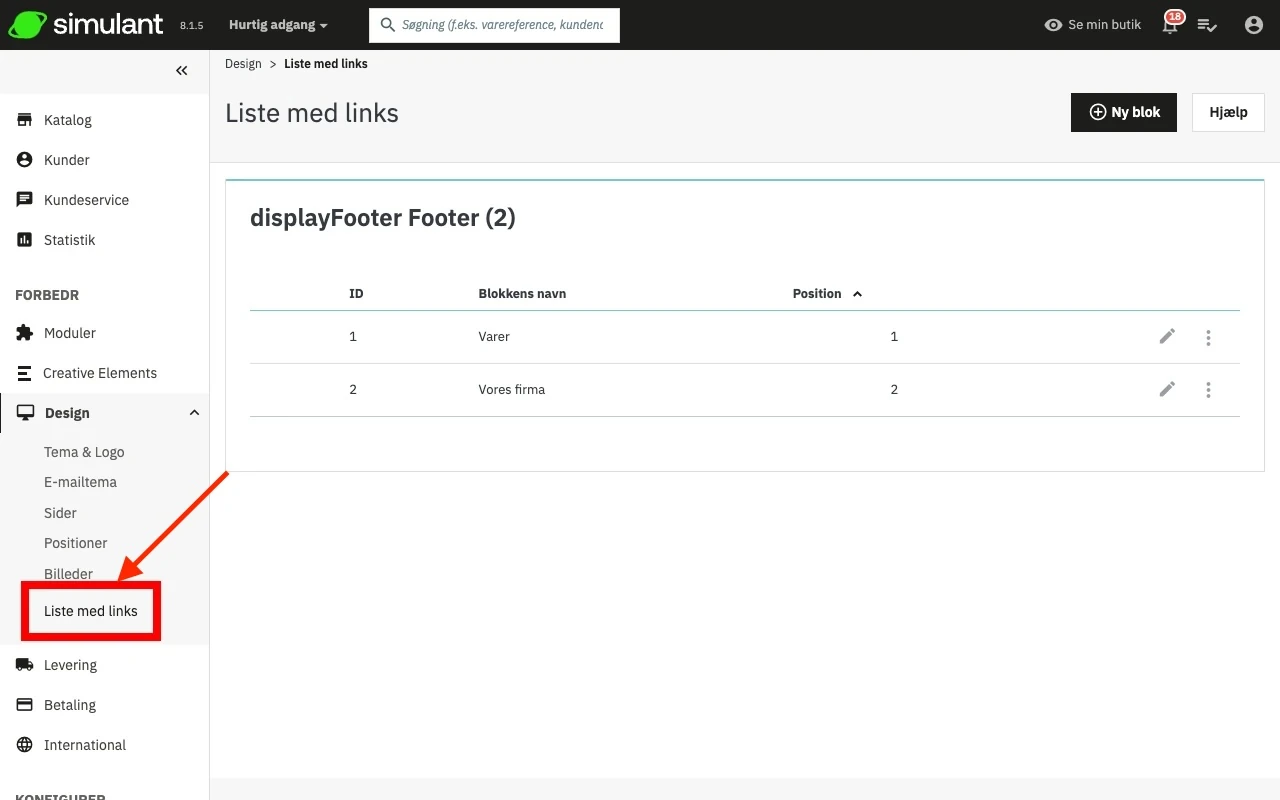Open the kebab menu for Vores firma row
The width and height of the screenshot is (1280, 800).
[1208, 389]
